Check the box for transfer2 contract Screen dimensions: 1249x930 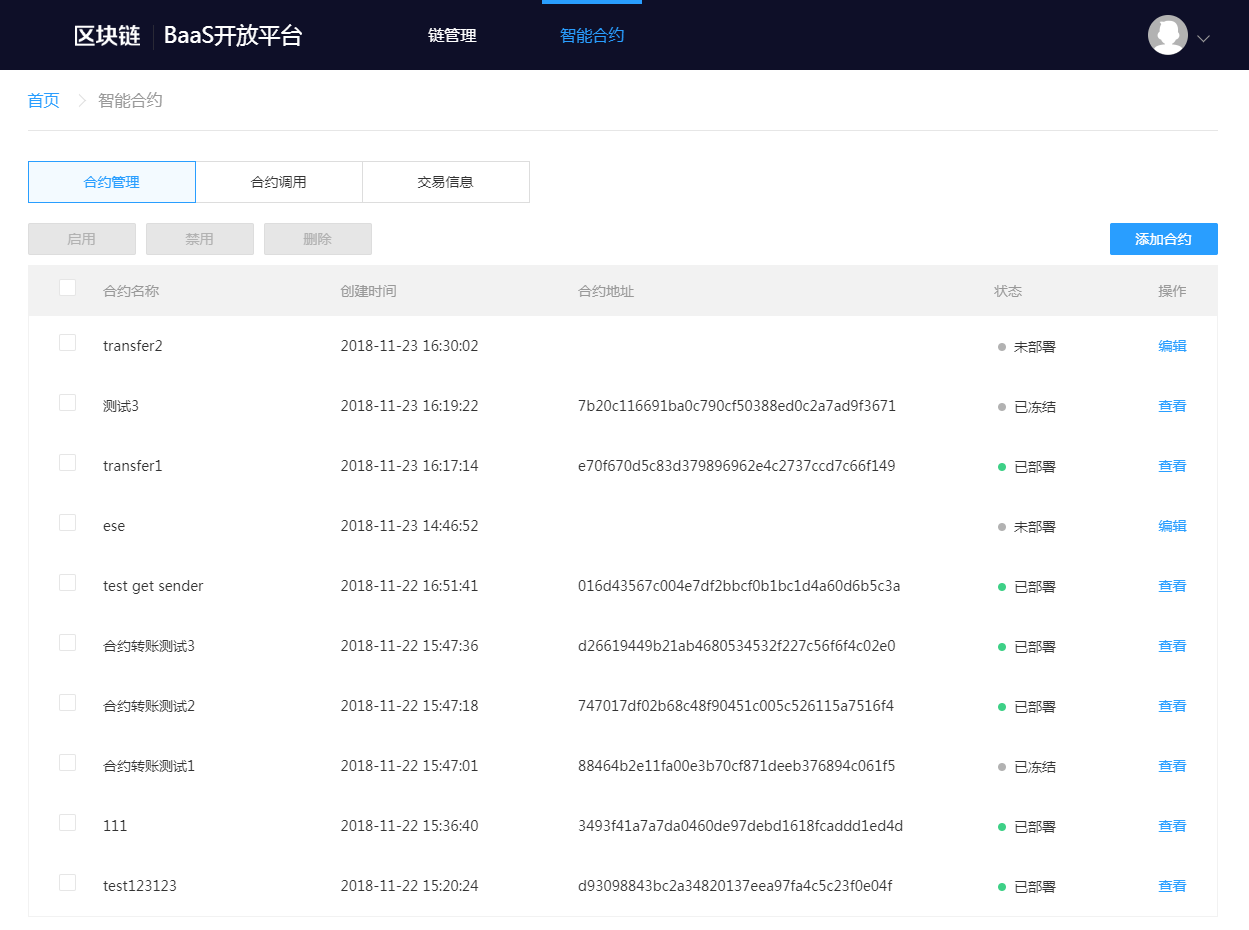click(67, 343)
